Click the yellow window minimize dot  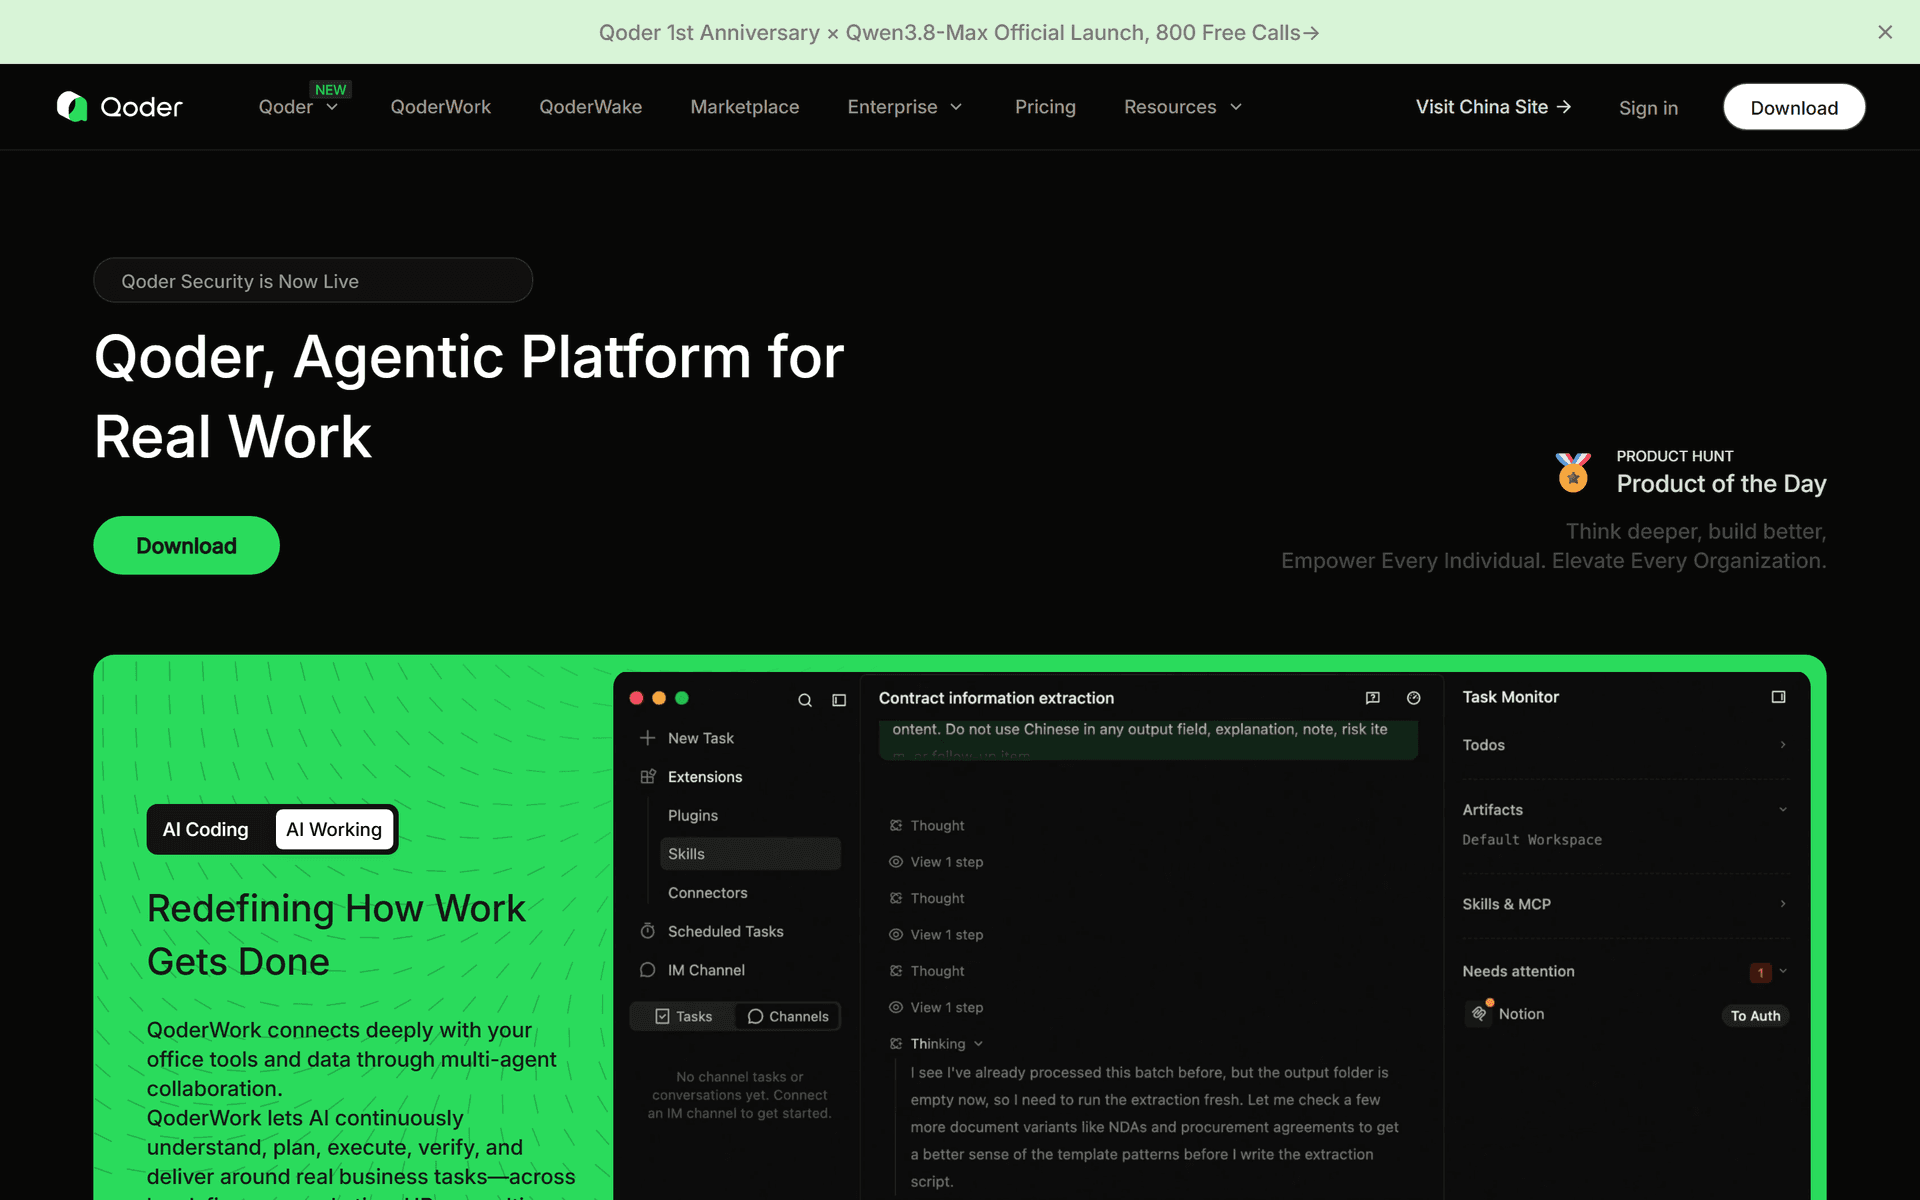pyautogui.click(x=659, y=698)
